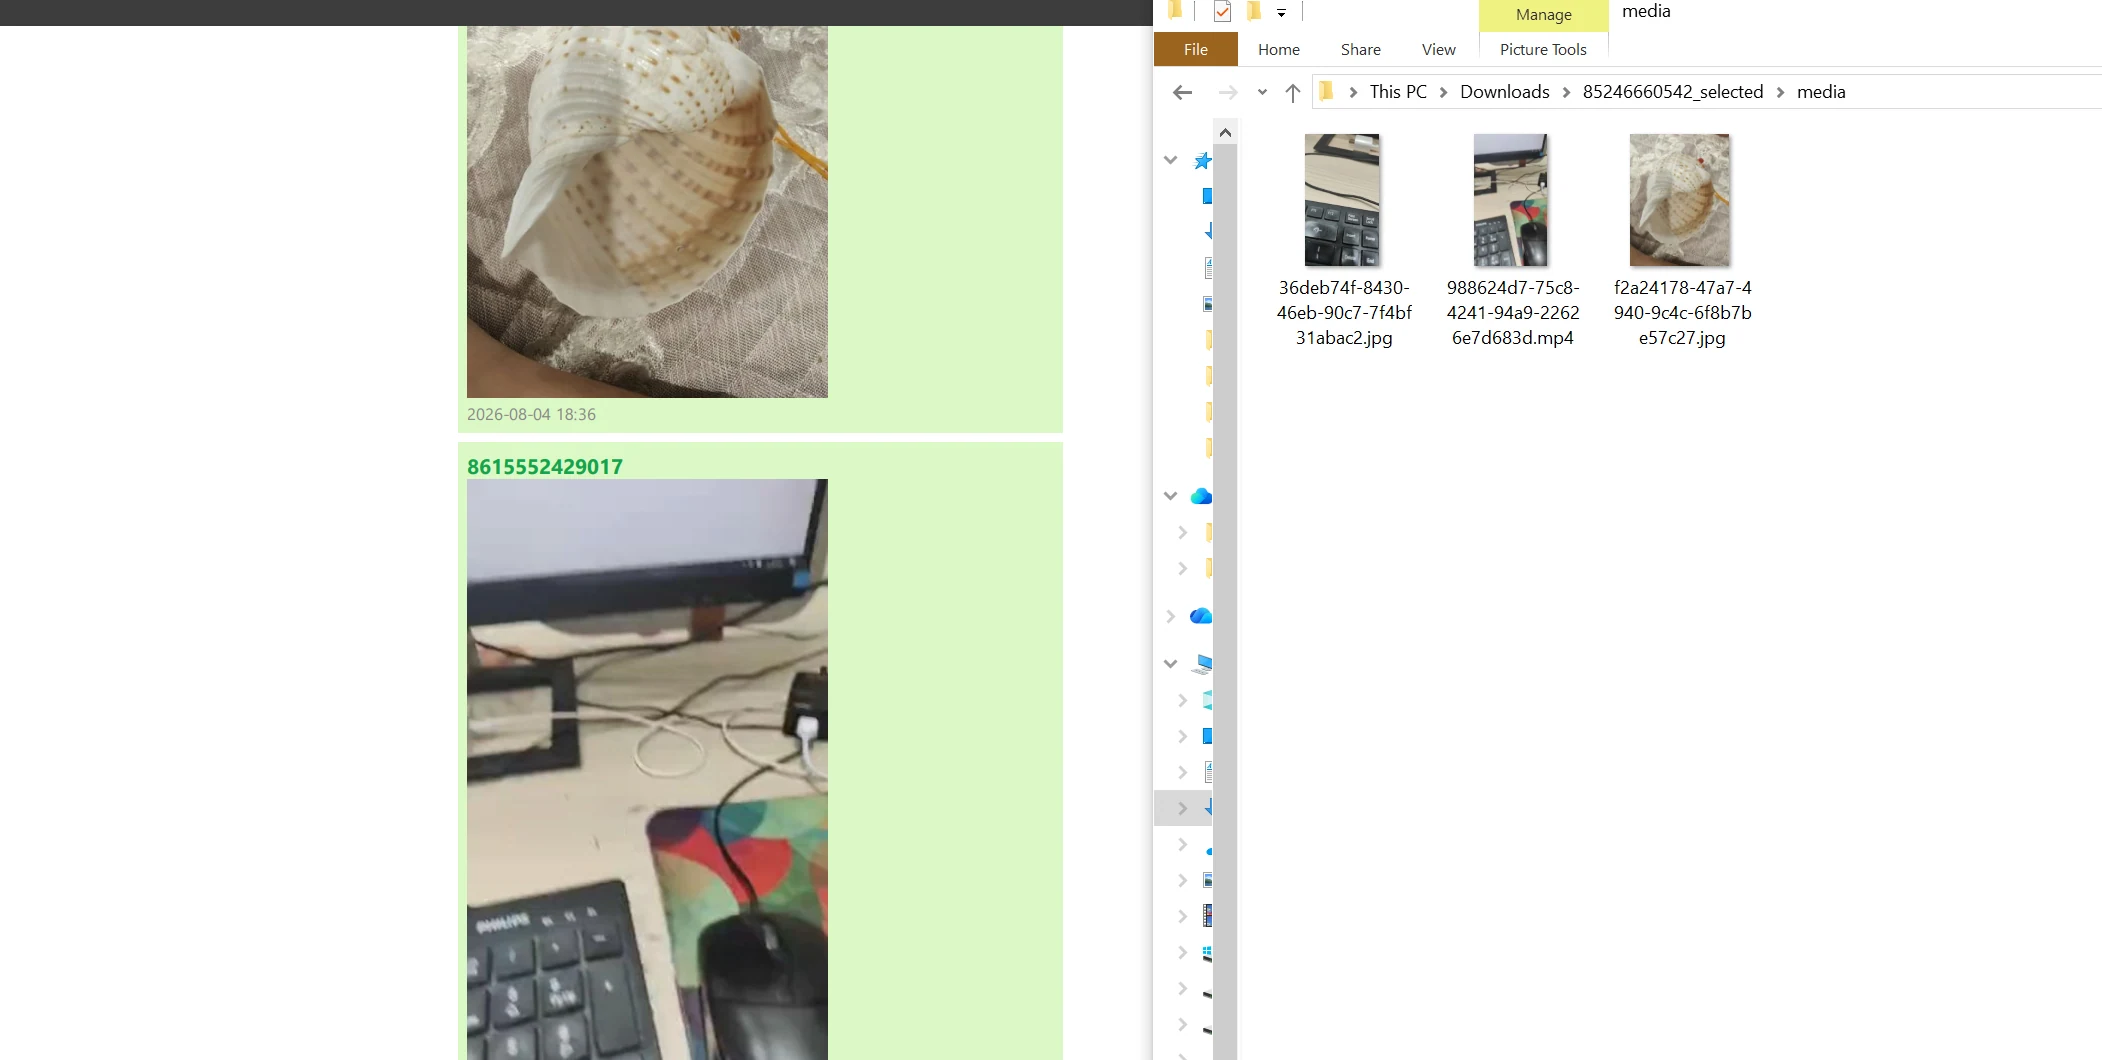This screenshot has width=2102, height=1060.
Task: Navigate to Downloads breadcrumb
Action: (1505, 92)
